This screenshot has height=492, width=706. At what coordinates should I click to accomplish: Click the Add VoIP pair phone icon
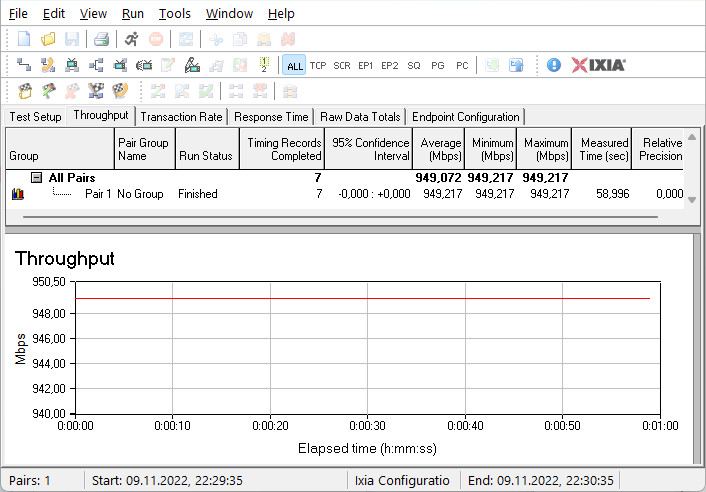pos(48,65)
